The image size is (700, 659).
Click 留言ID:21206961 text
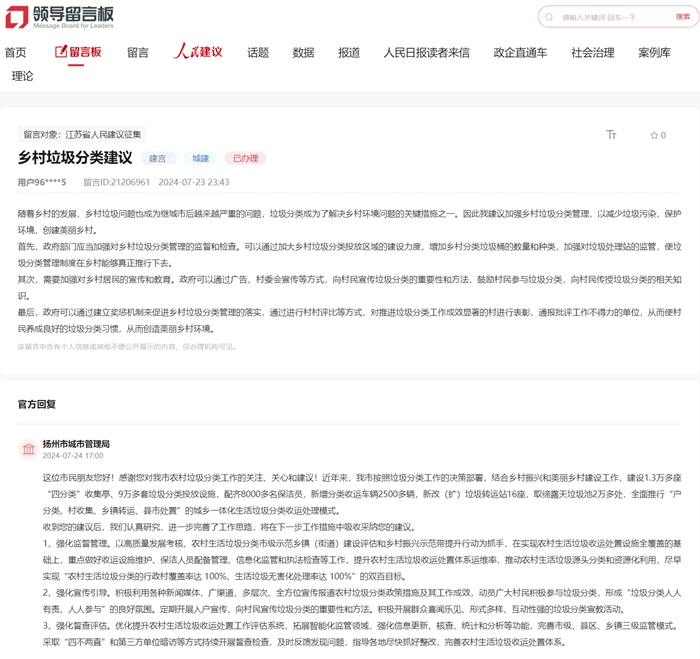[x=117, y=182]
